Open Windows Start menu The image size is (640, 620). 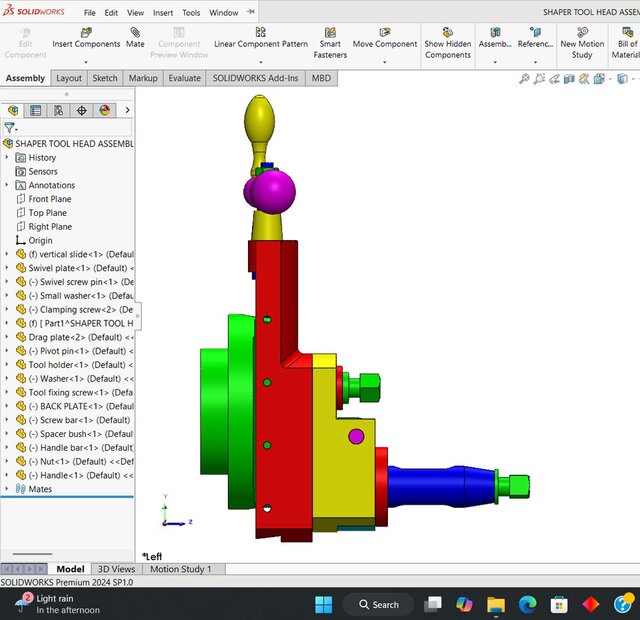pos(324,604)
